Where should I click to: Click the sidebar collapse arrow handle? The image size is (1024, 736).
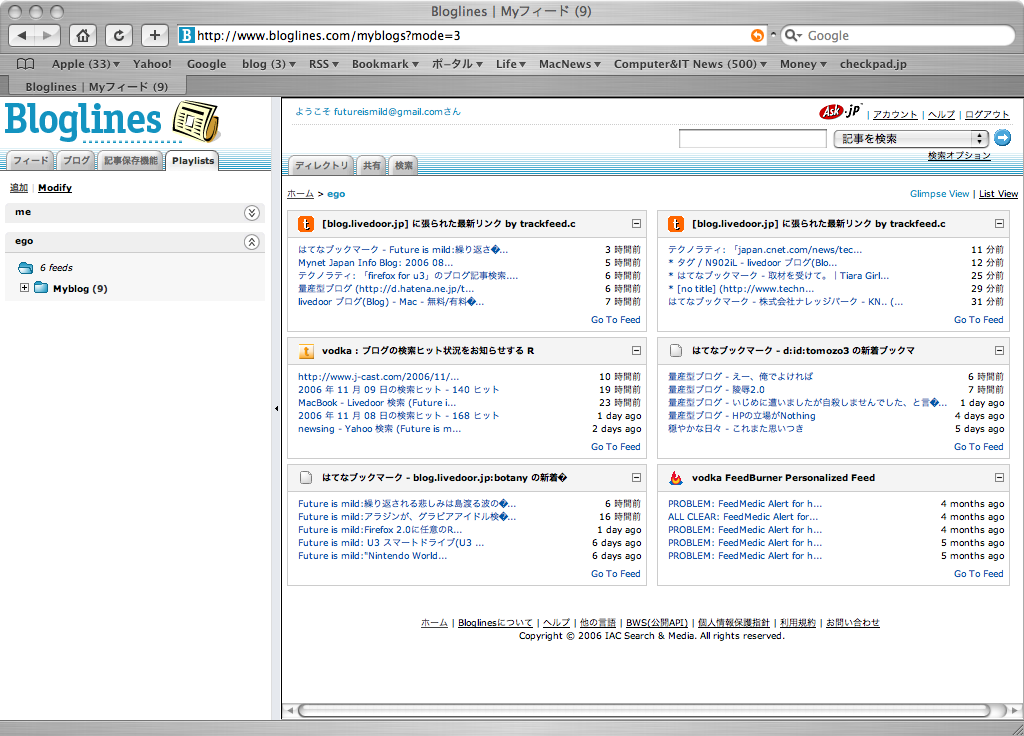[x=277, y=409]
